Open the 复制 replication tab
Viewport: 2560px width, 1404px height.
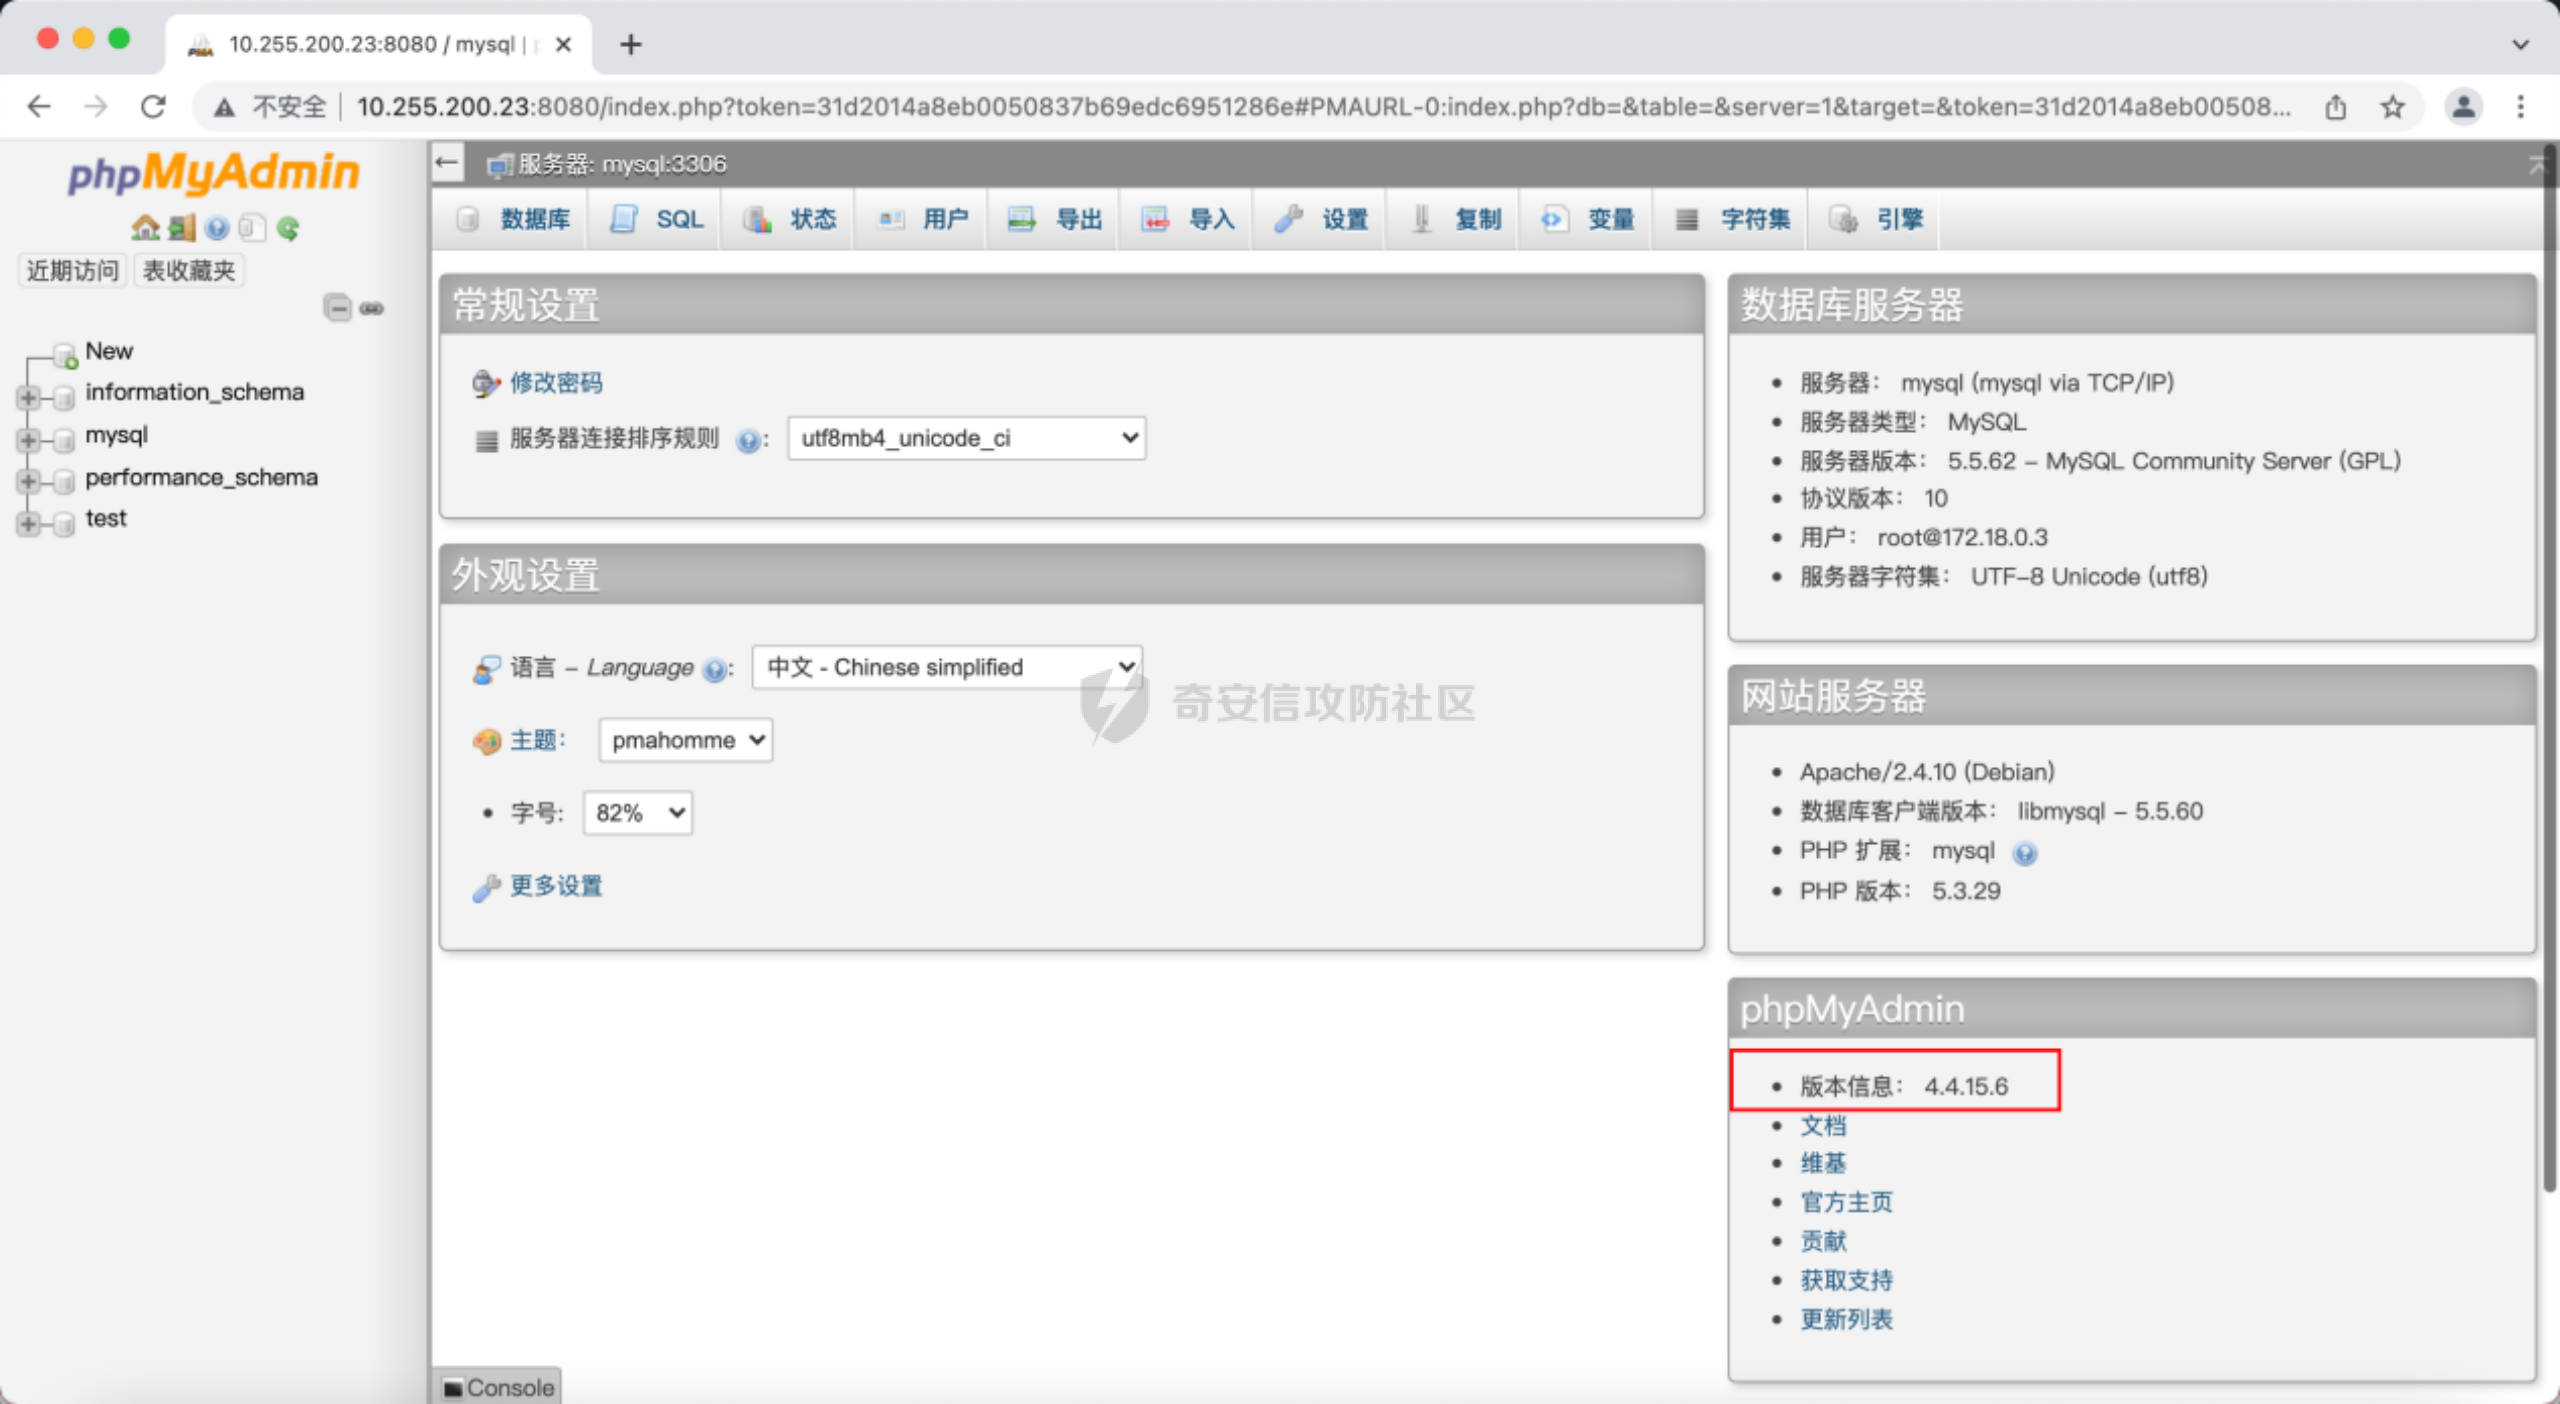click(x=1455, y=219)
